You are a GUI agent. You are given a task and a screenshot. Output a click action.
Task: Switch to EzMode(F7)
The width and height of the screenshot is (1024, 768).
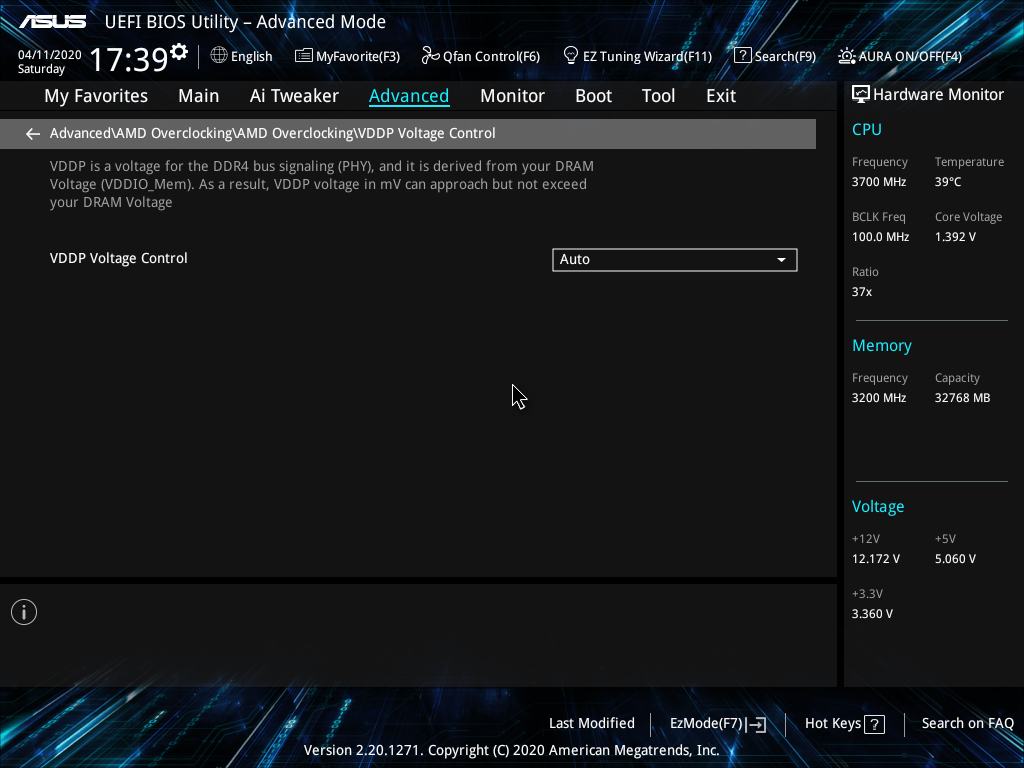718,724
